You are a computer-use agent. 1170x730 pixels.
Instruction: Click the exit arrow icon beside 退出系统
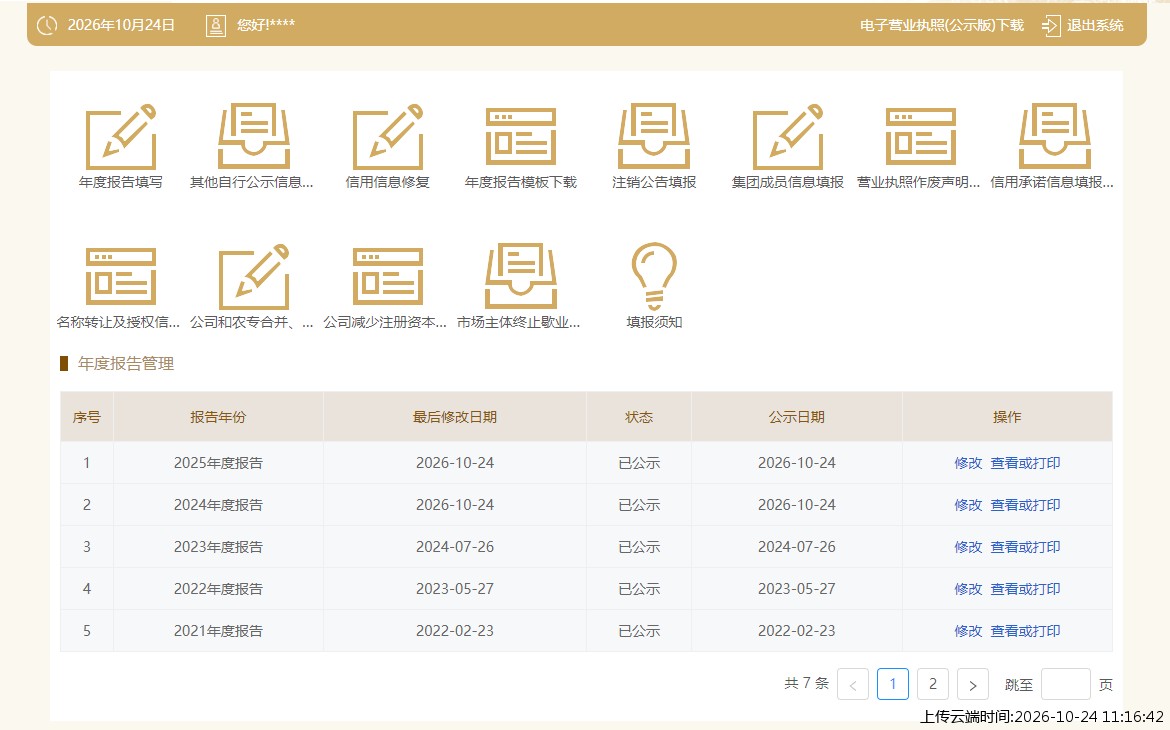[x=1051, y=25]
